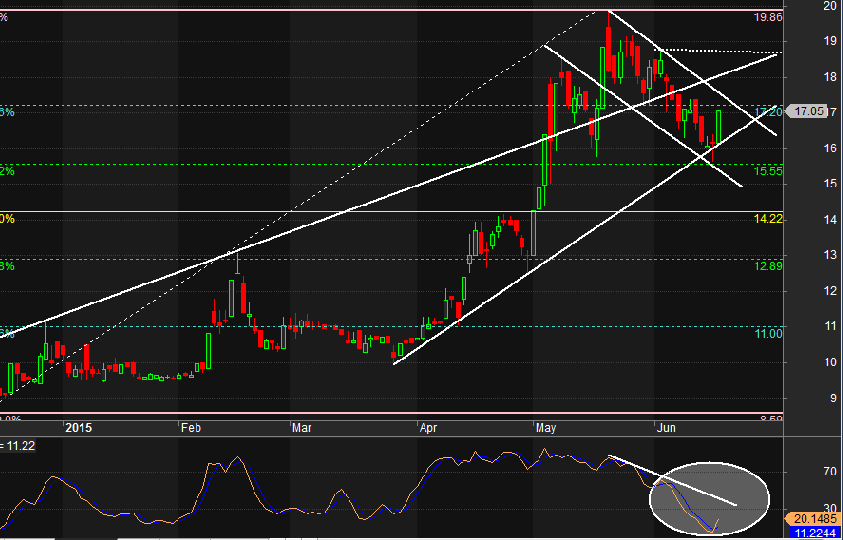Click the Apr date axis label
843x540 pixels.
(428, 428)
